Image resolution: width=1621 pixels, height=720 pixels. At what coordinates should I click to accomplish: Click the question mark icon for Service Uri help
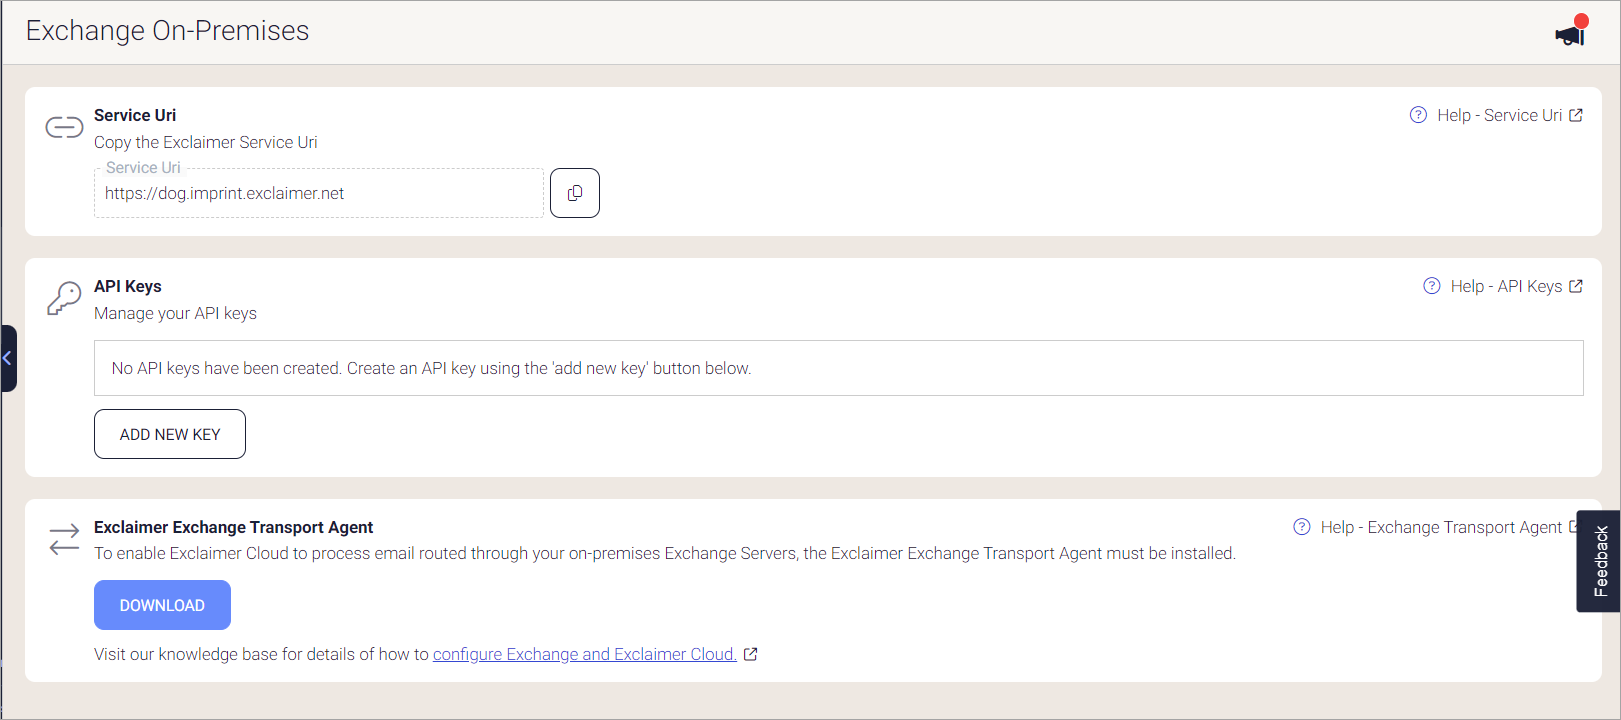tap(1417, 115)
